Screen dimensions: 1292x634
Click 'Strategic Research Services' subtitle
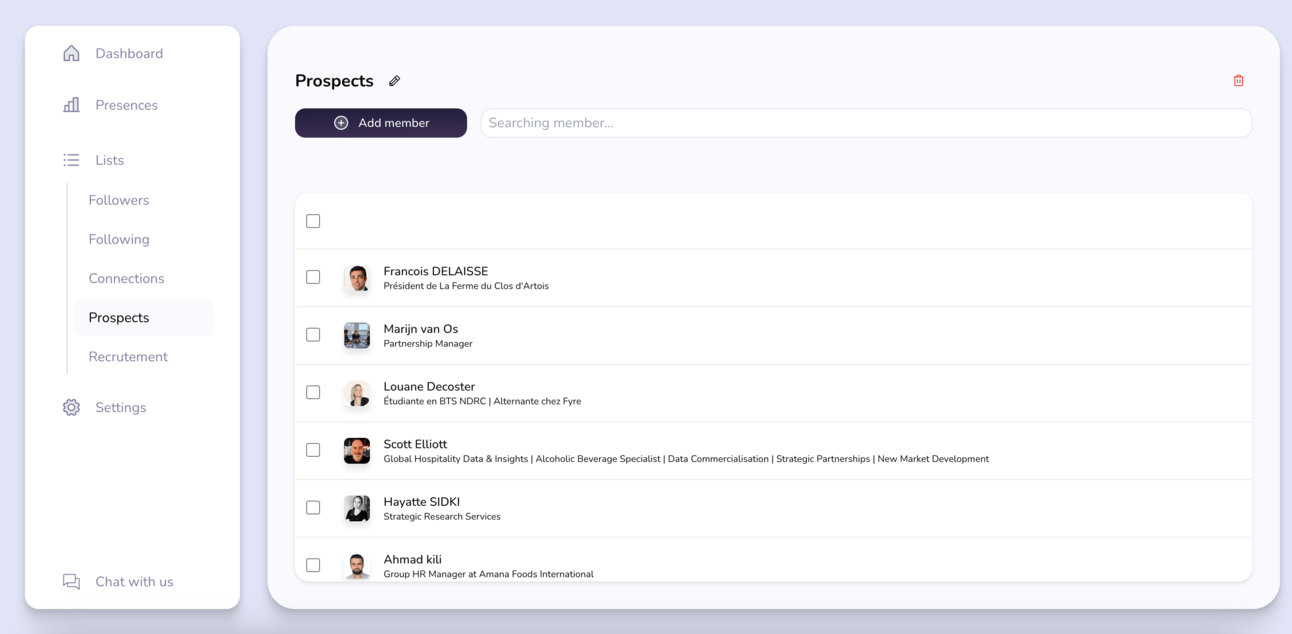pos(442,517)
